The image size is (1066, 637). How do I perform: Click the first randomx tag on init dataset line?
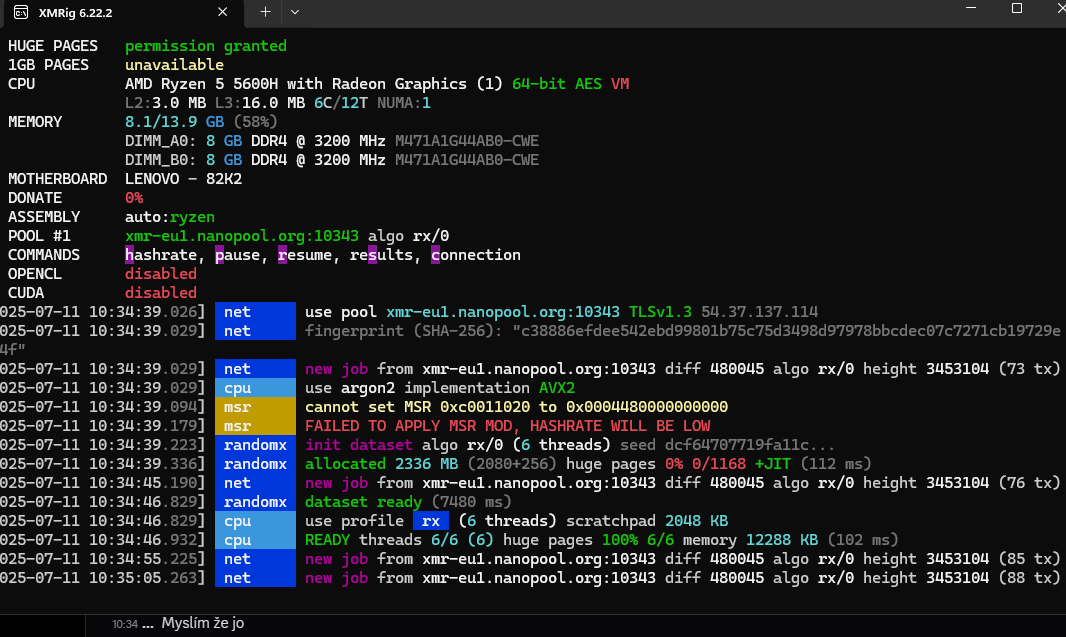pos(255,445)
